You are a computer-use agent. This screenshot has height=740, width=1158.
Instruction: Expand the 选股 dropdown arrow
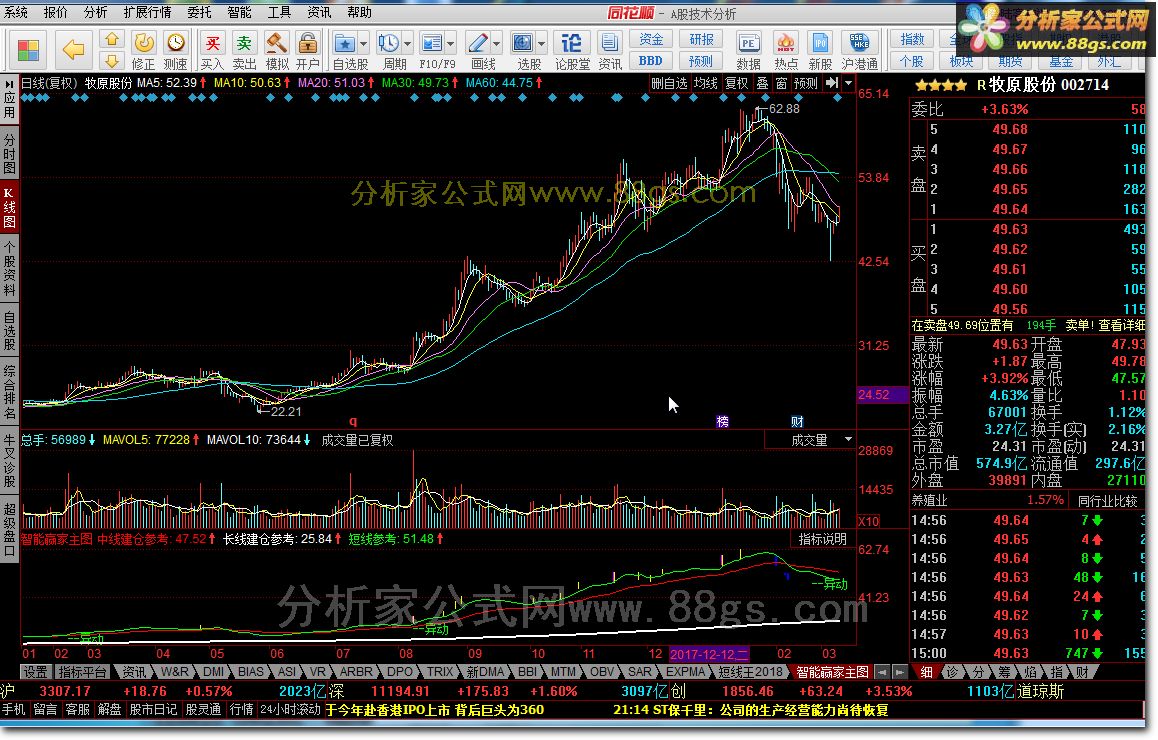click(x=541, y=43)
